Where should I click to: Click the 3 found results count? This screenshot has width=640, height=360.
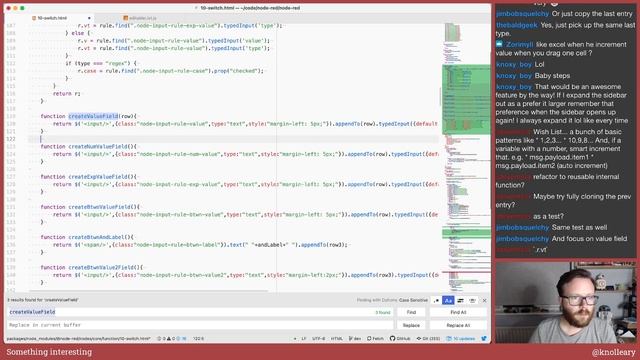point(383,313)
